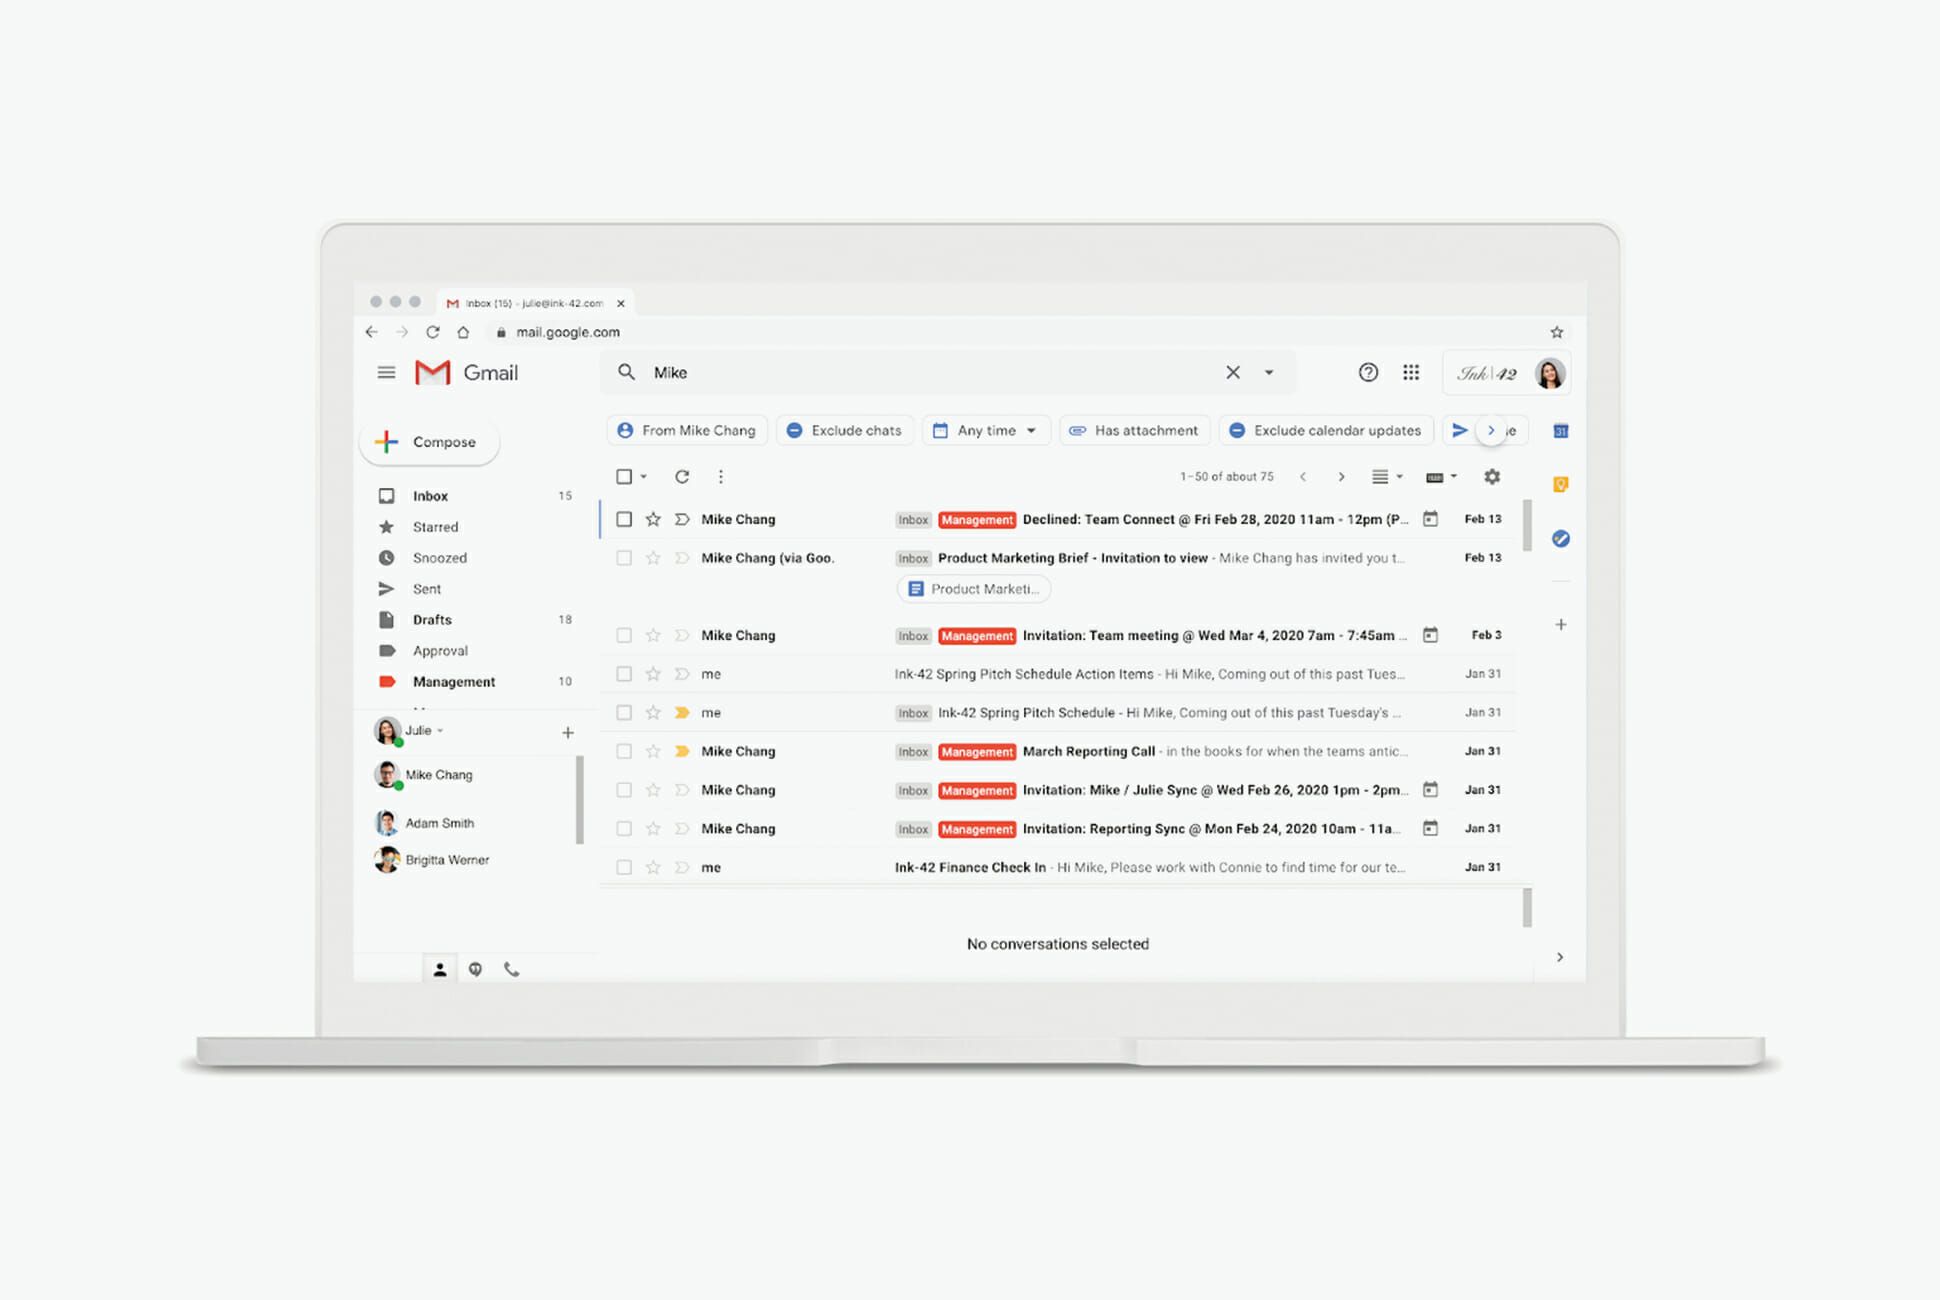Image resolution: width=1940 pixels, height=1300 pixels.
Task: Click the display density settings gear icon
Action: tap(1492, 476)
